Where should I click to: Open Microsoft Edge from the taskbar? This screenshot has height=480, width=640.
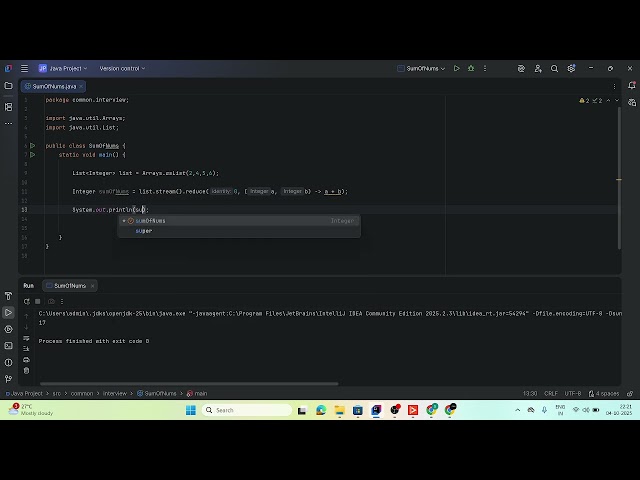click(321, 410)
